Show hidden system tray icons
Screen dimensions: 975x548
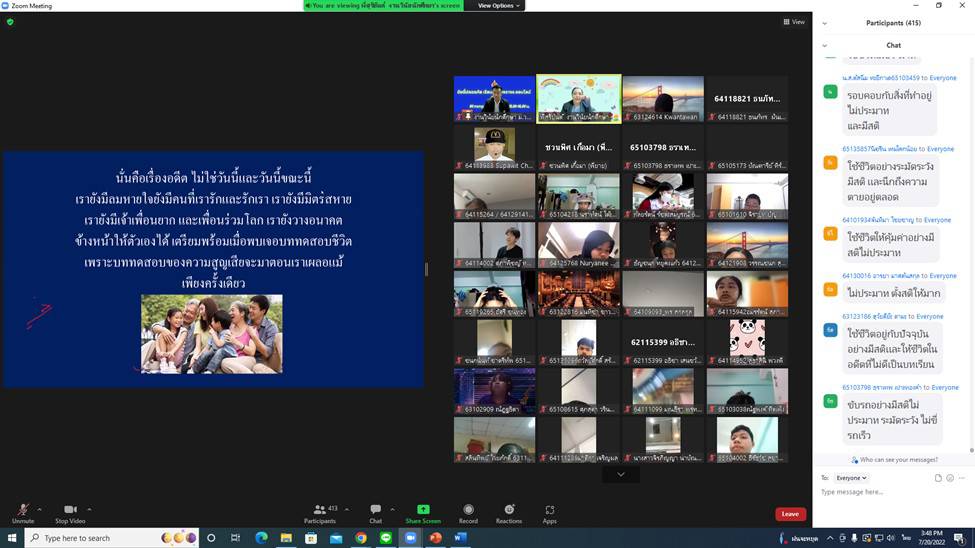(x=830, y=538)
